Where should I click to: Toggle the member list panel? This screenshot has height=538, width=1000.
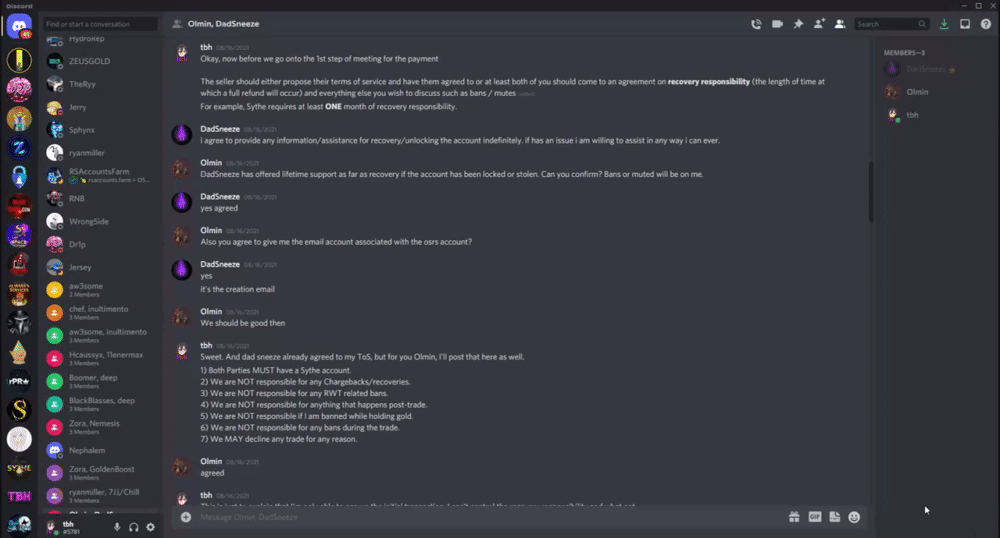pos(840,23)
